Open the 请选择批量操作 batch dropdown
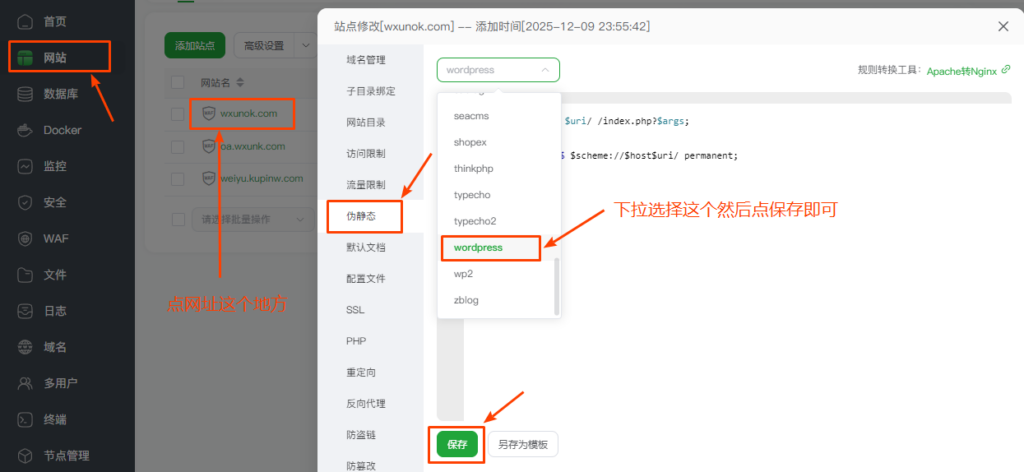This screenshot has width=1024, height=472. tap(253, 219)
